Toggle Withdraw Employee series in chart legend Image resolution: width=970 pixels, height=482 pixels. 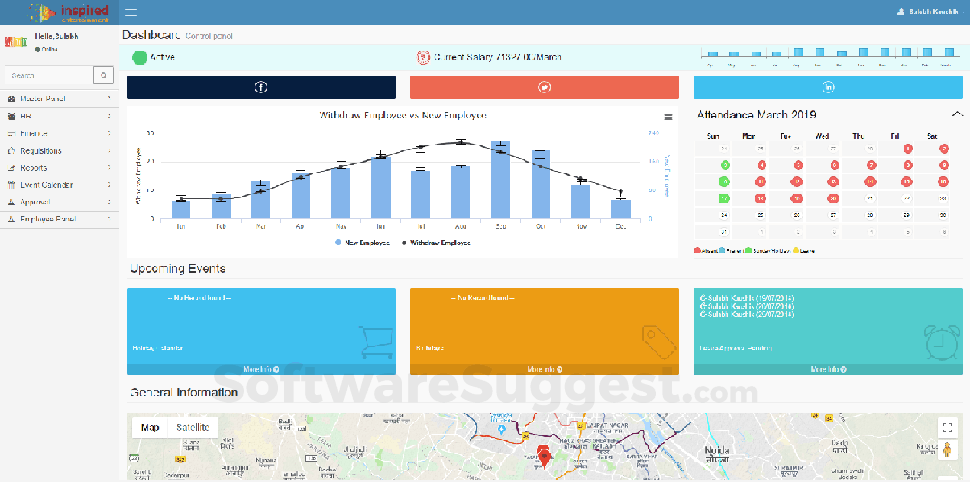coord(436,242)
